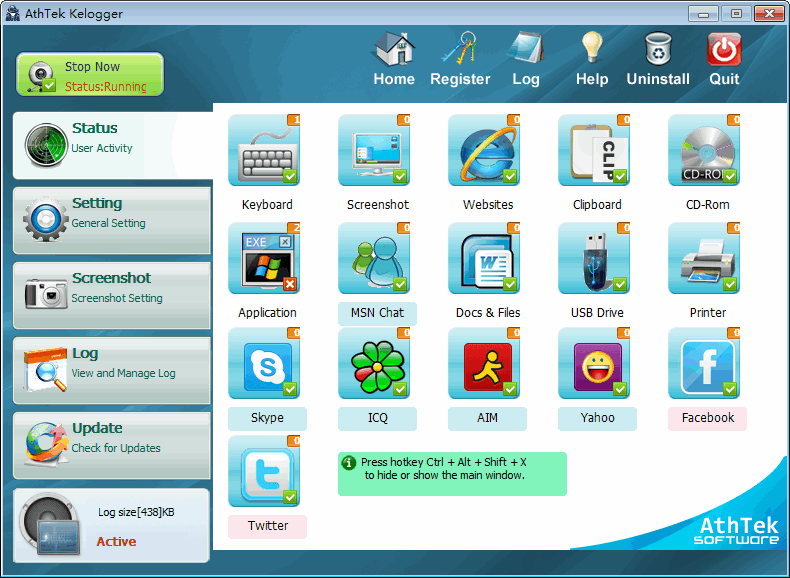The height and width of the screenshot is (578, 790).
Task: Select the CD-Rom disc icon
Action: (x=704, y=150)
